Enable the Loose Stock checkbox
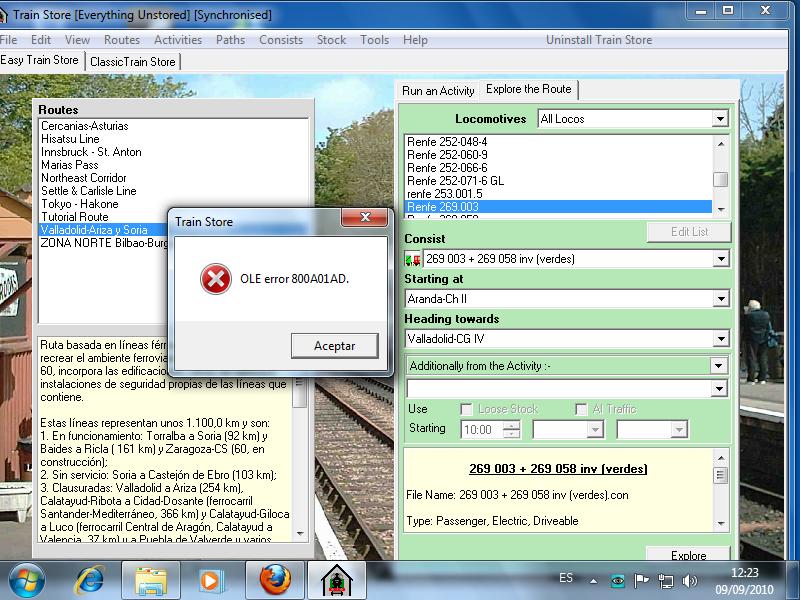The height and width of the screenshot is (600, 800). pyautogui.click(x=466, y=409)
